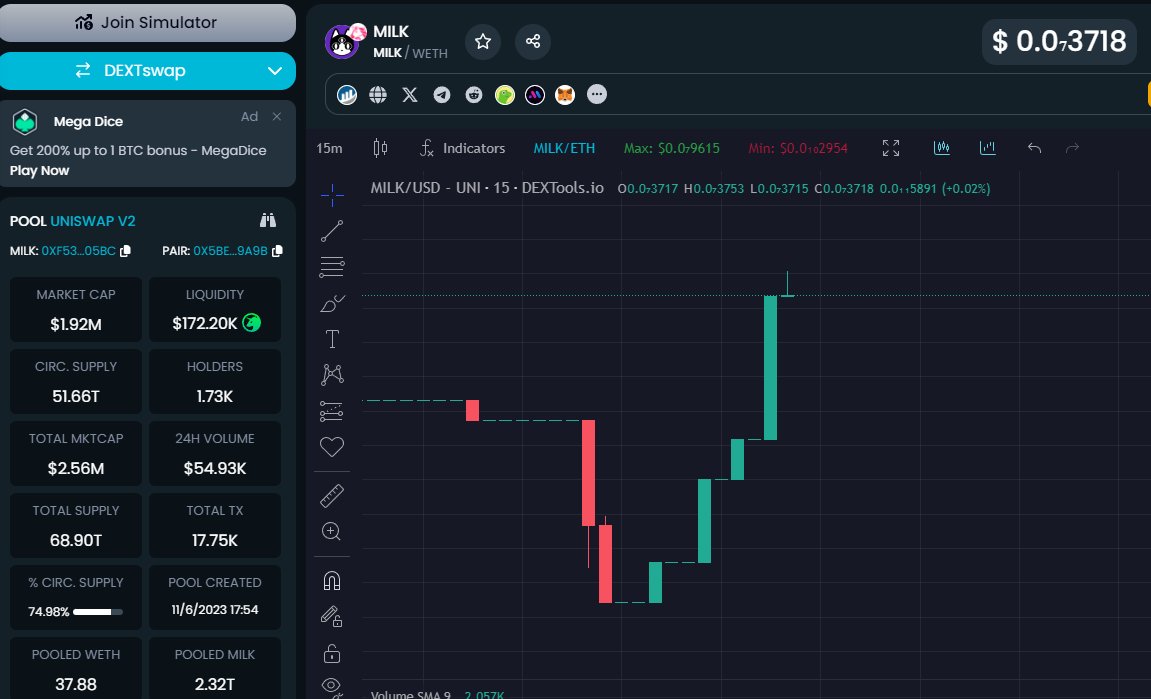Click the $0.0₇3718 price display
The image size is (1151, 699).
point(1059,41)
